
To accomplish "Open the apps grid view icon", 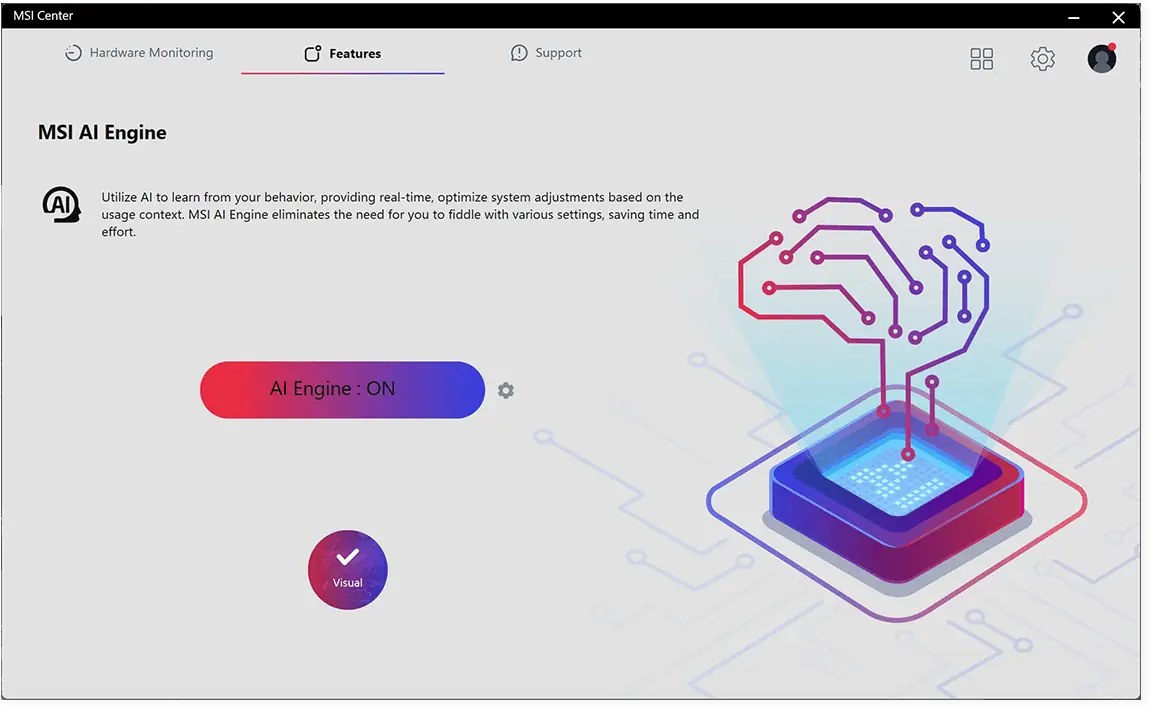I will [x=982, y=59].
